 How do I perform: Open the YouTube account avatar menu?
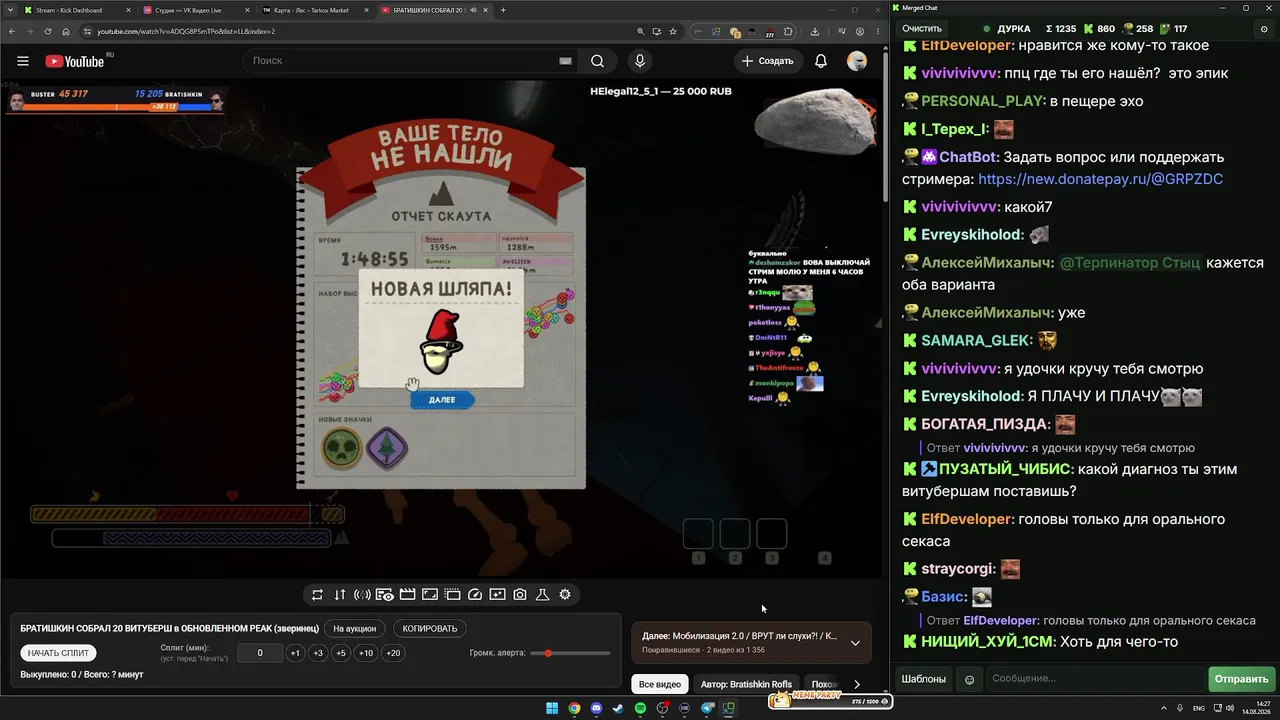(857, 61)
